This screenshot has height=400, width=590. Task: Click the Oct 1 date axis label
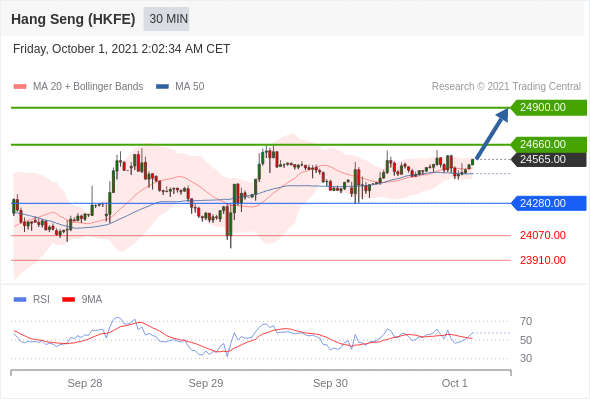pyautogui.click(x=455, y=383)
